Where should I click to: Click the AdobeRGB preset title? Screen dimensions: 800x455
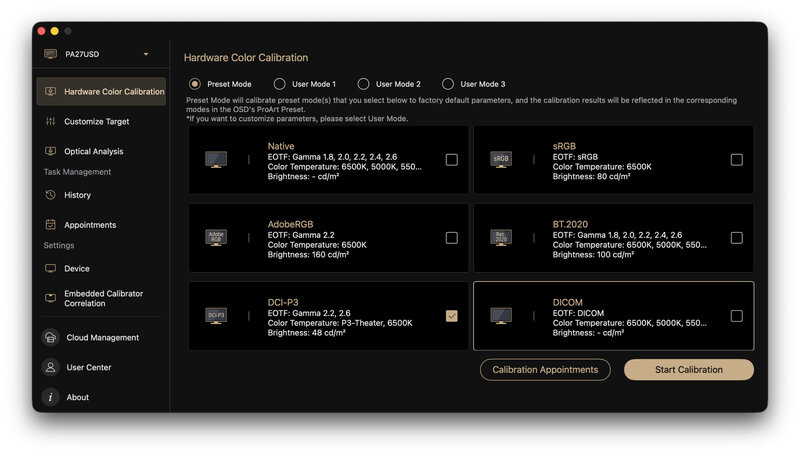click(x=290, y=224)
